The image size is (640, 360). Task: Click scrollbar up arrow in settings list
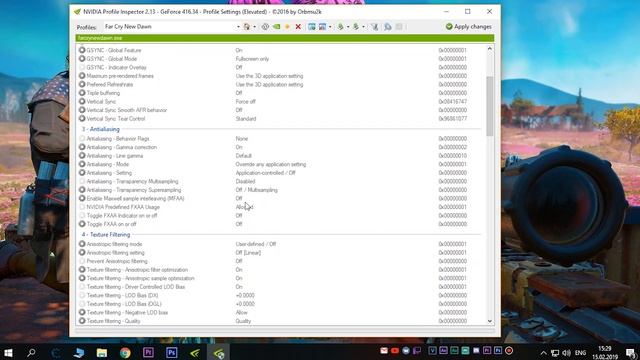pyautogui.click(x=490, y=49)
